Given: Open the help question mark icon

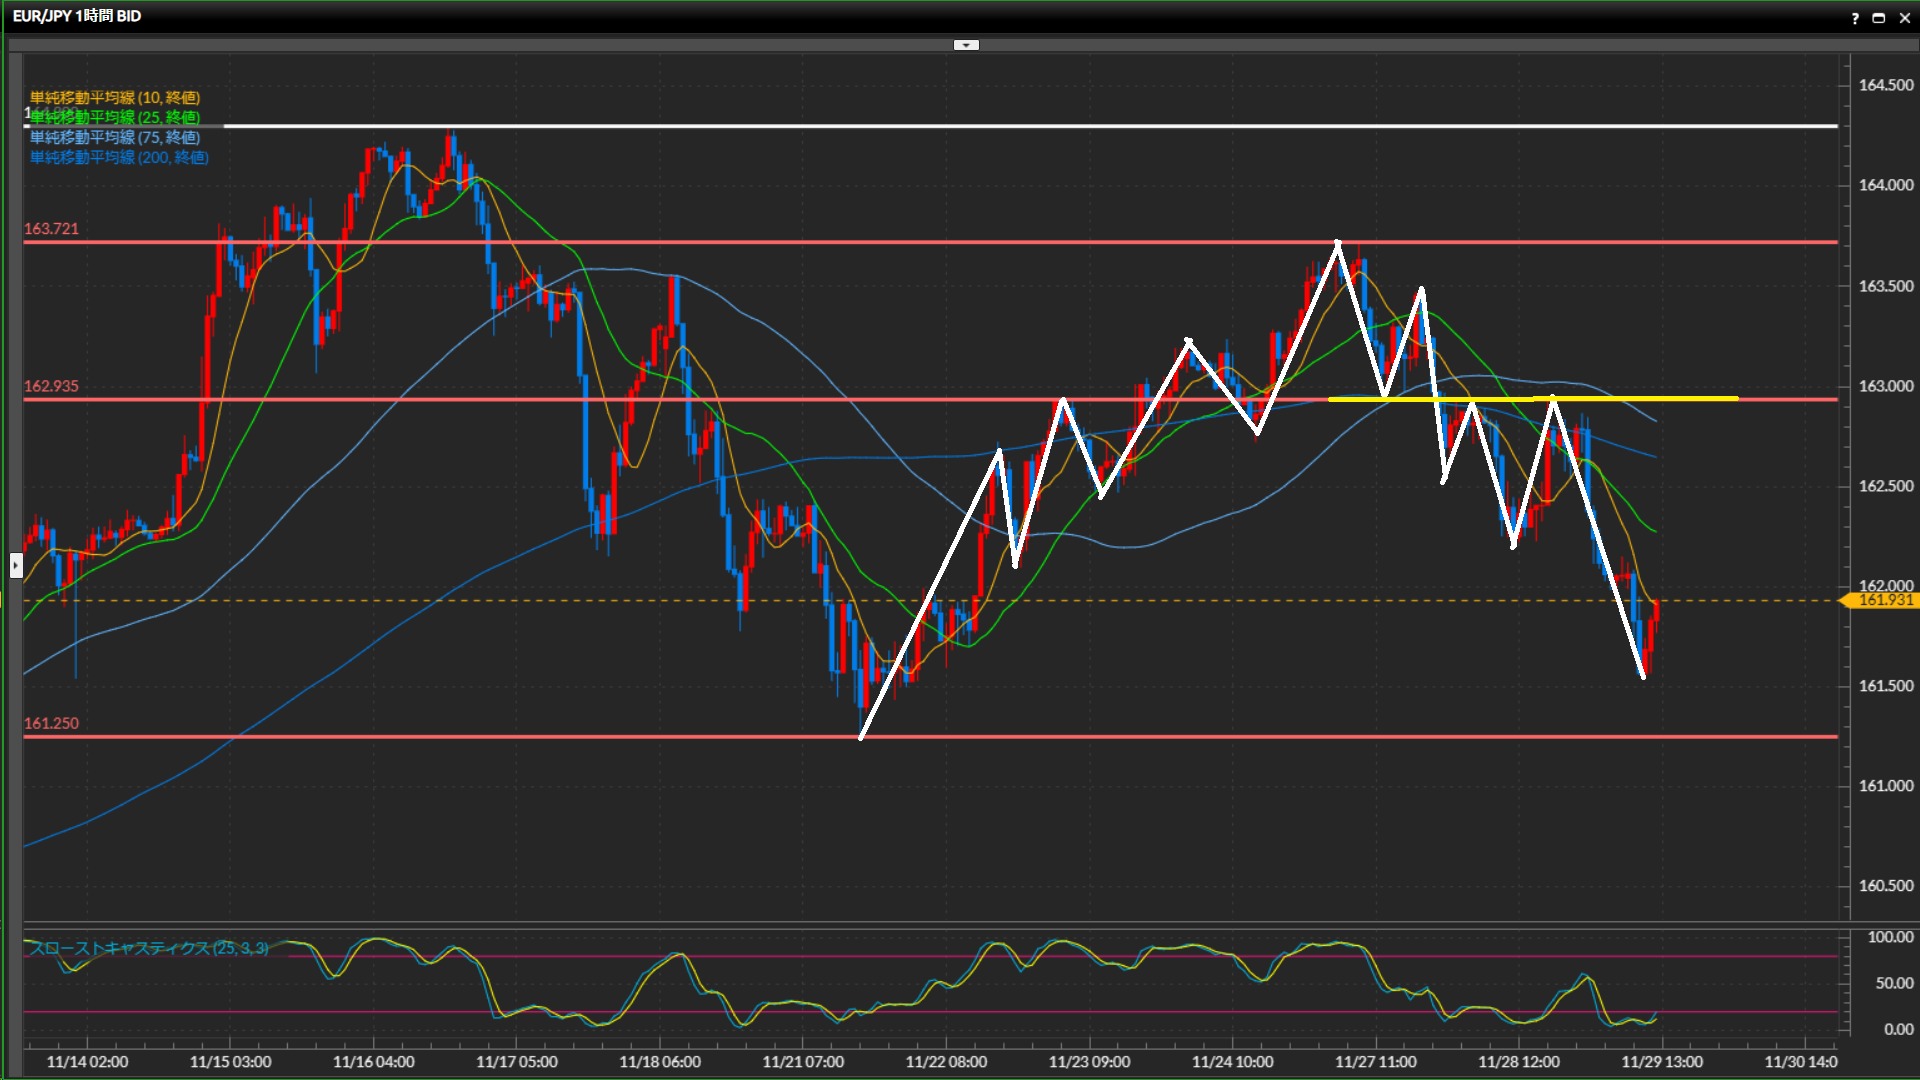Looking at the screenshot, I should point(1855,18).
